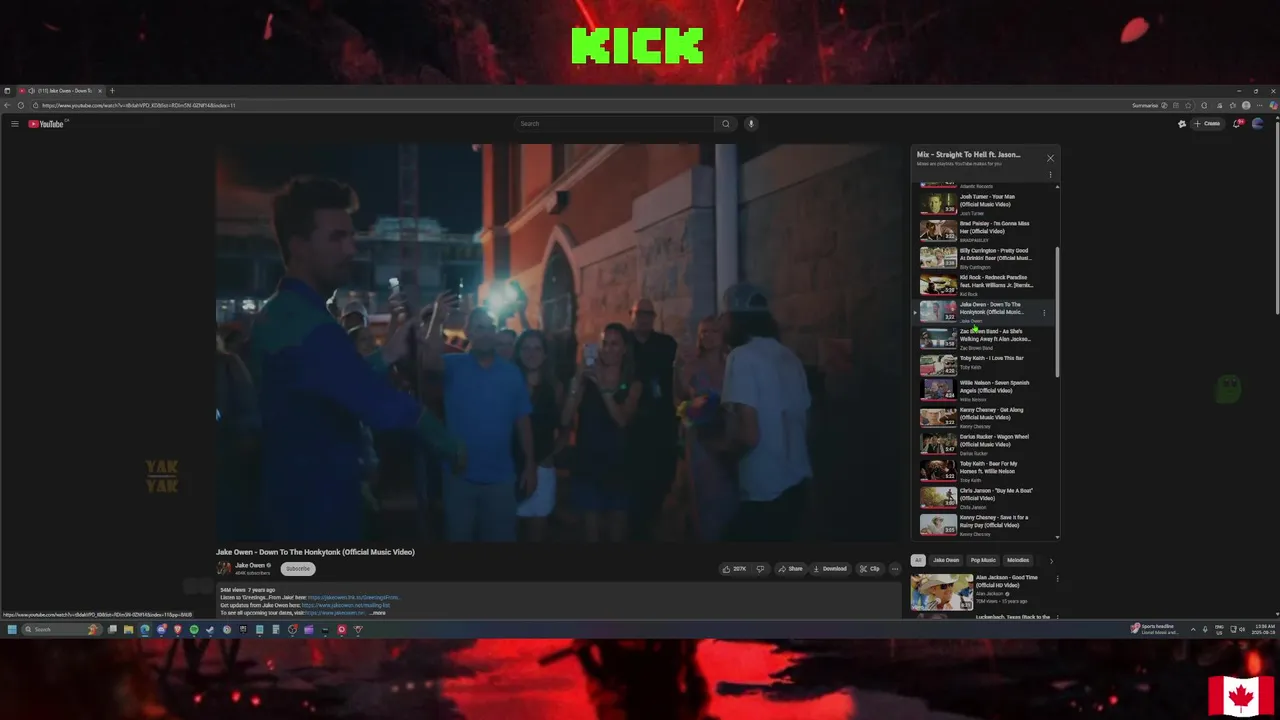Screen dimensions: 1280x720
Task: Play Brad Paisley - I'm Gonna Miss Her
Action: point(985,231)
